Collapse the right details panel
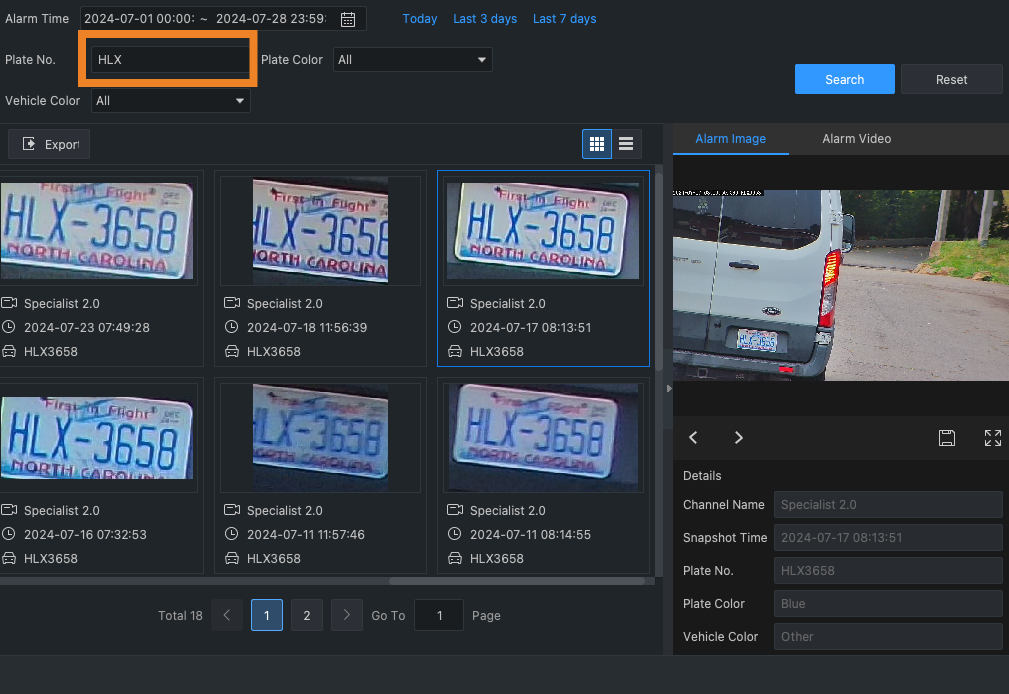Viewport: 1009px width, 694px height. coord(667,388)
